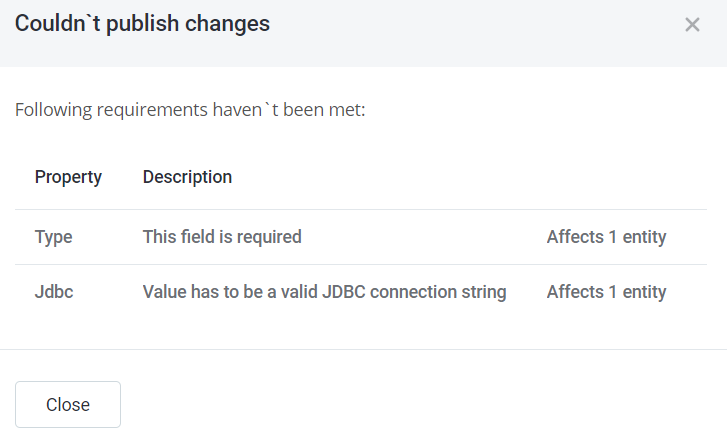Click the valid JDBC connection string message
This screenshot has height=445, width=727.
tap(324, 292)
